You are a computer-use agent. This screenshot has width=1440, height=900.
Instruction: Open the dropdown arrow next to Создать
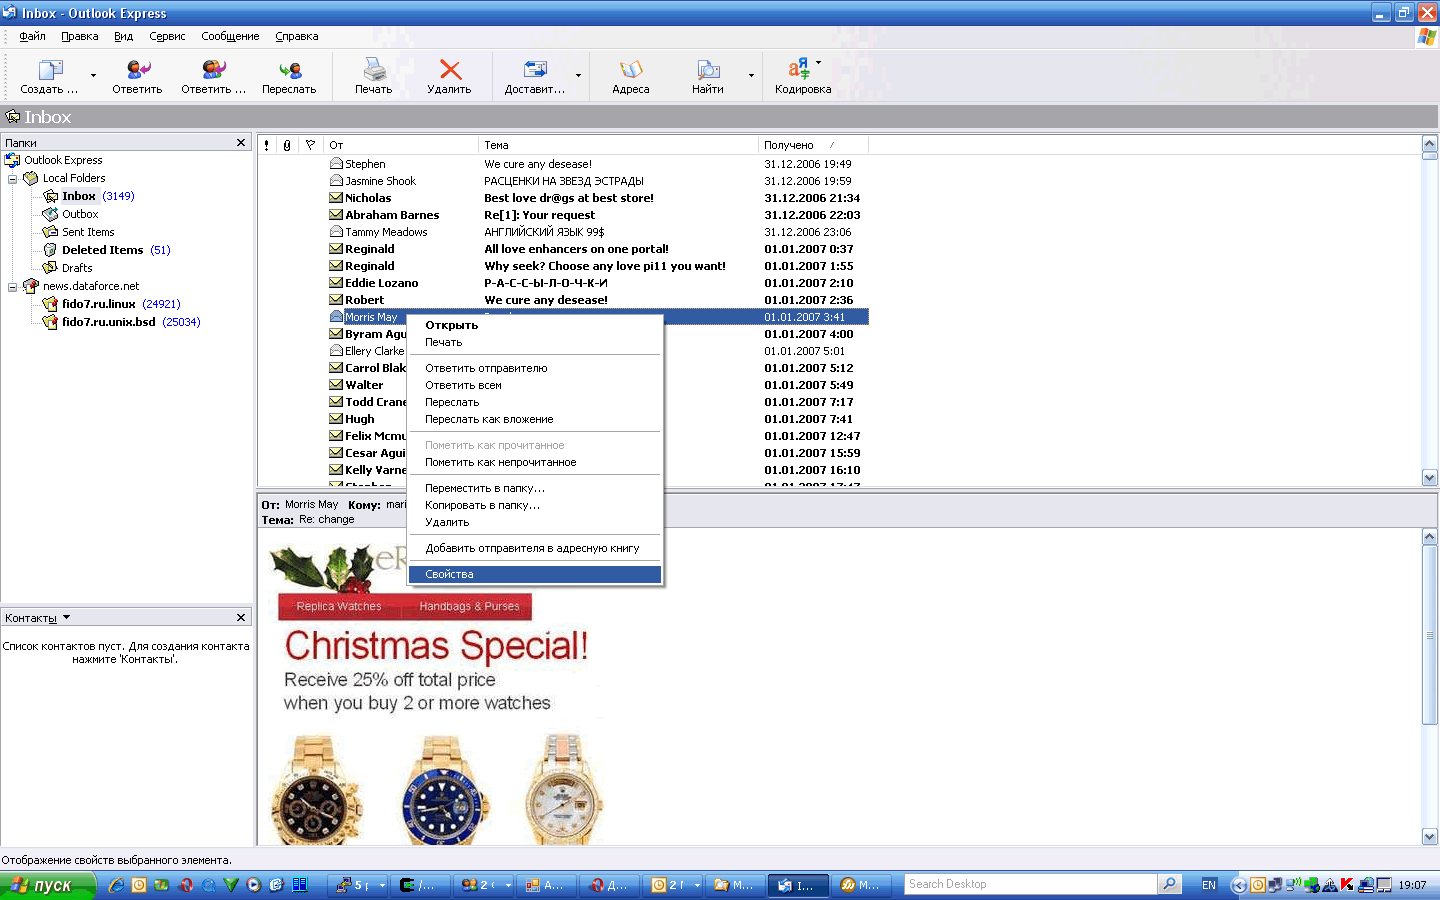click(x=94, y=76)
